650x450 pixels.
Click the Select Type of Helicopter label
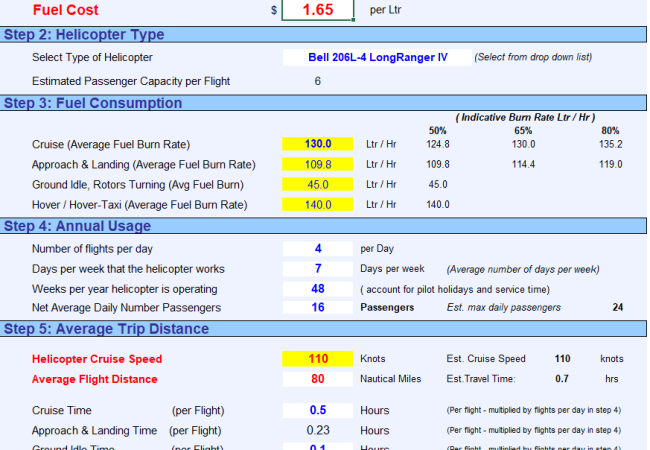[x=92, y=58]
